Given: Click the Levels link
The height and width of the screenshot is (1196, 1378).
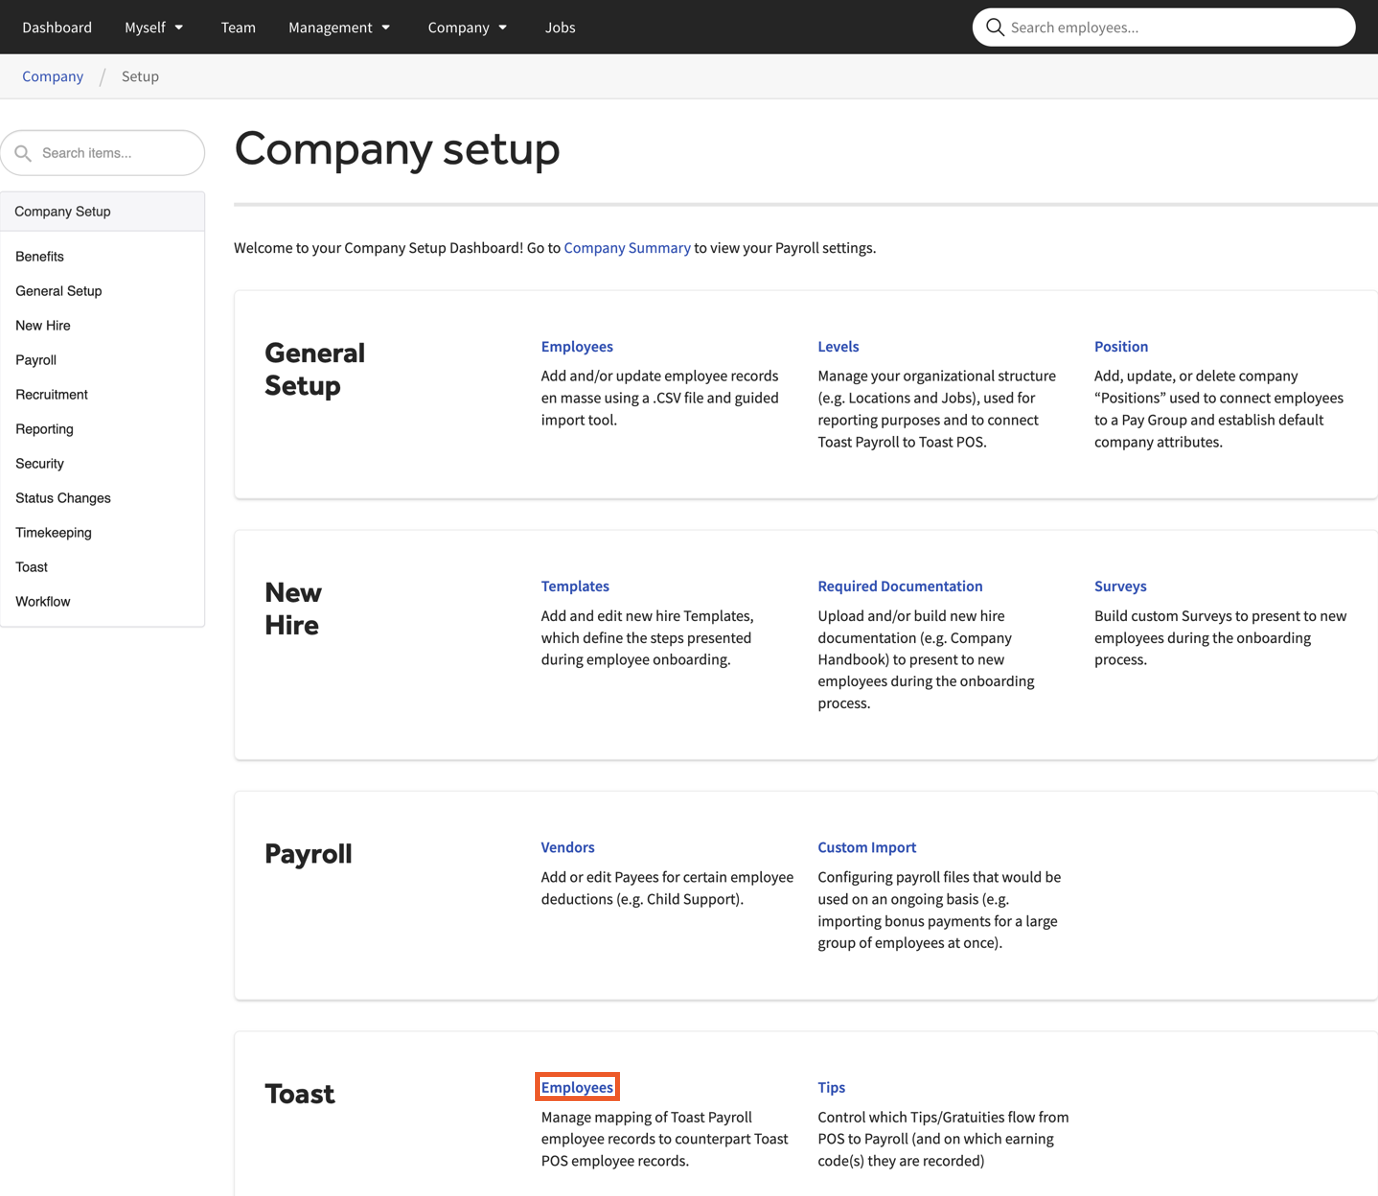Looking at the screenshot, I should (x=838, y=346).
